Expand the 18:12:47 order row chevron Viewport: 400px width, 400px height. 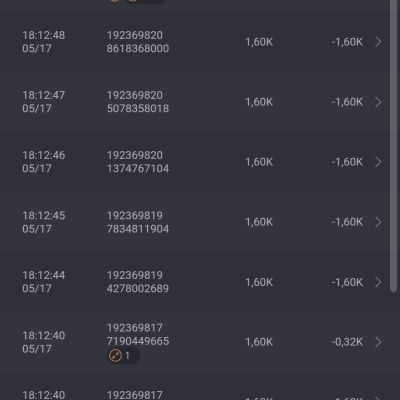(x=378, y=102)
